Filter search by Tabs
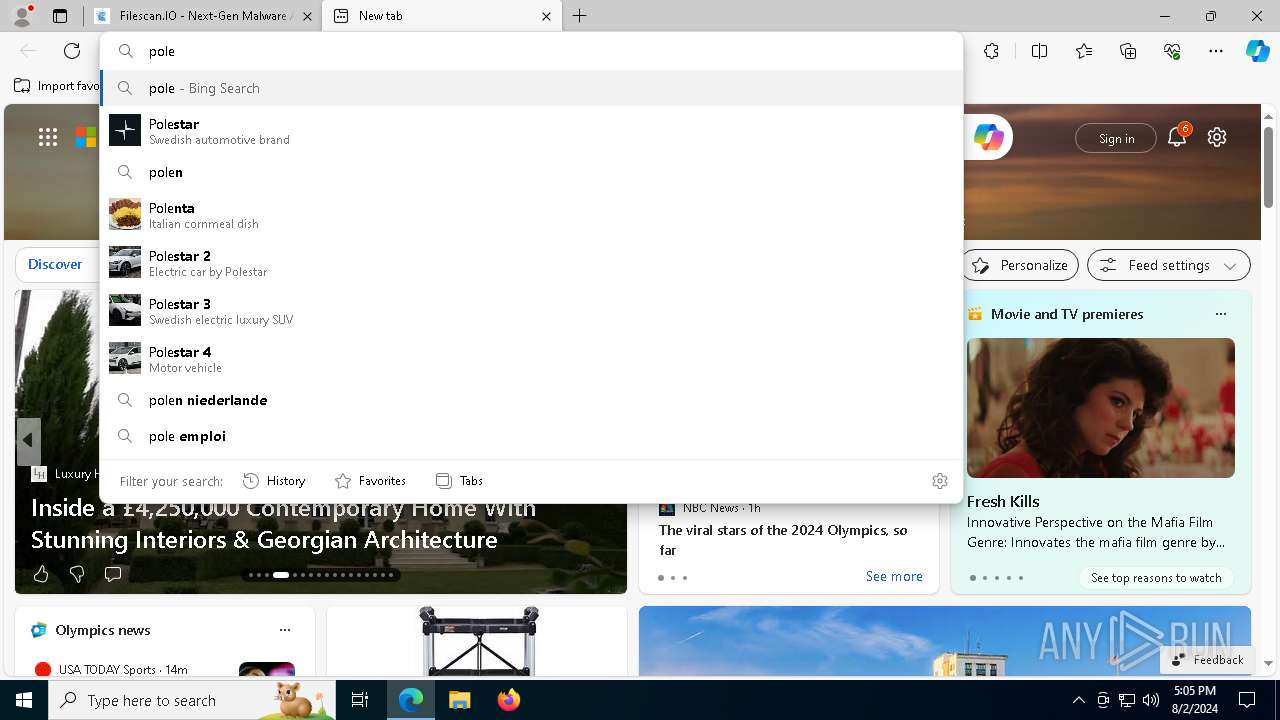The image size is (1280, 720). tap(459, 481)
